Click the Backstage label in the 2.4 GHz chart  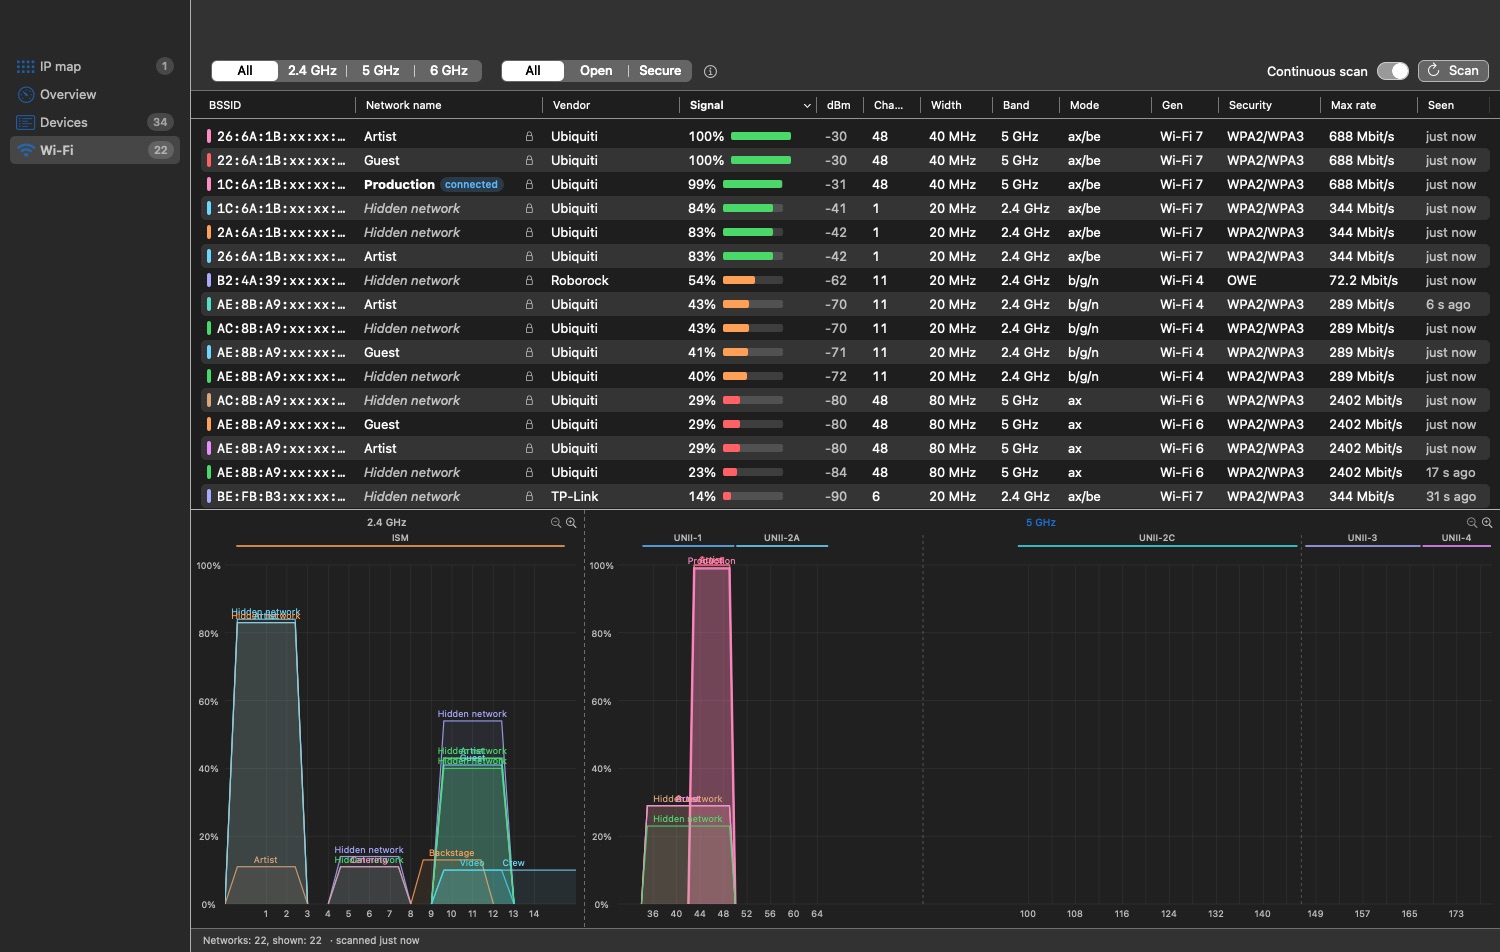(451, 853)
